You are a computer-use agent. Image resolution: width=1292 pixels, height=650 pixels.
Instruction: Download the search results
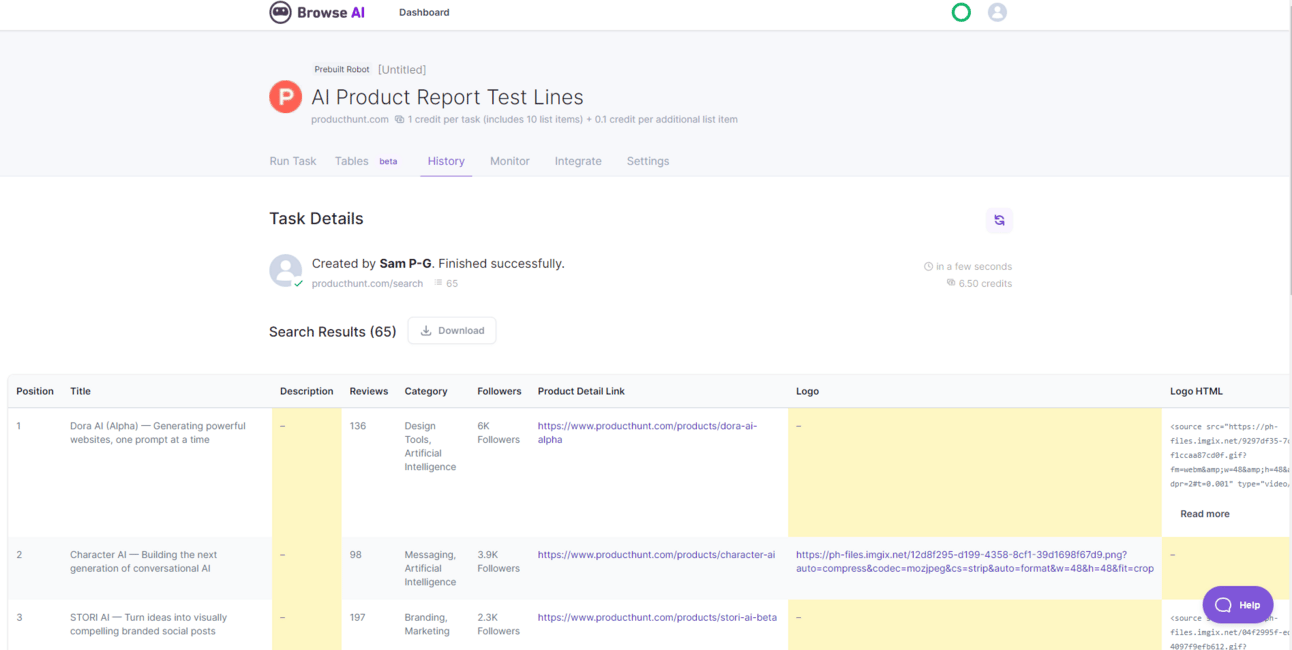452,331
